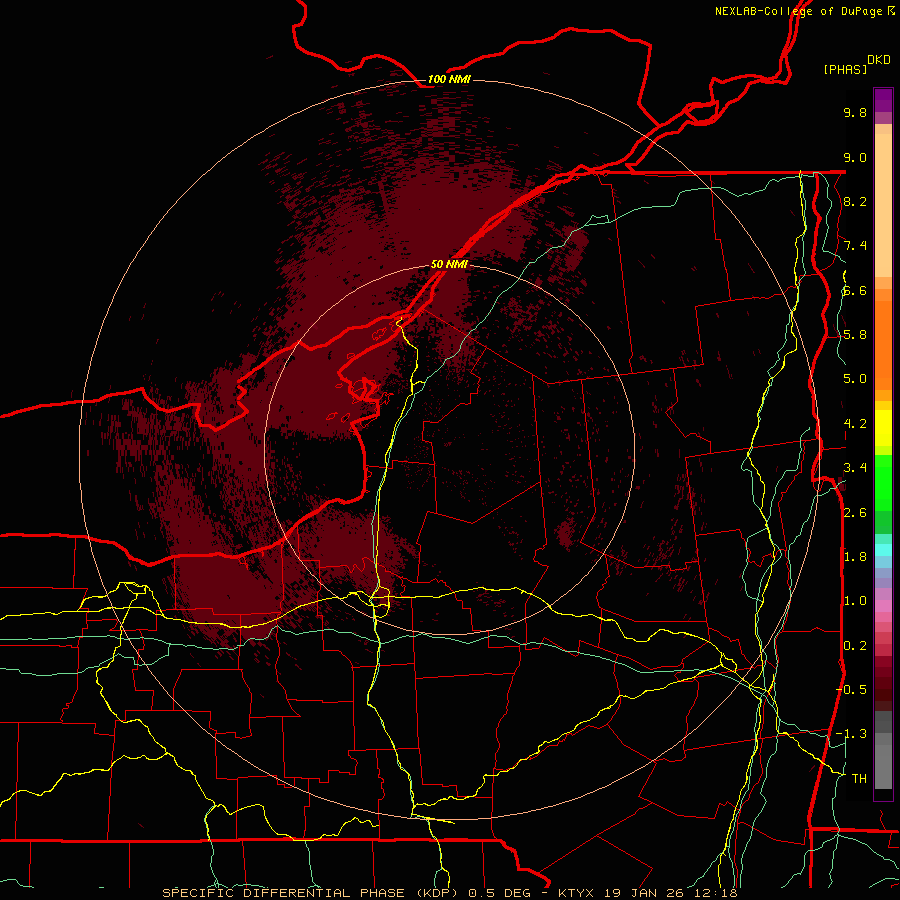Click the 1.8 value on color scale
The height and width of the screenshot is (900, 900).
(855, 557)
